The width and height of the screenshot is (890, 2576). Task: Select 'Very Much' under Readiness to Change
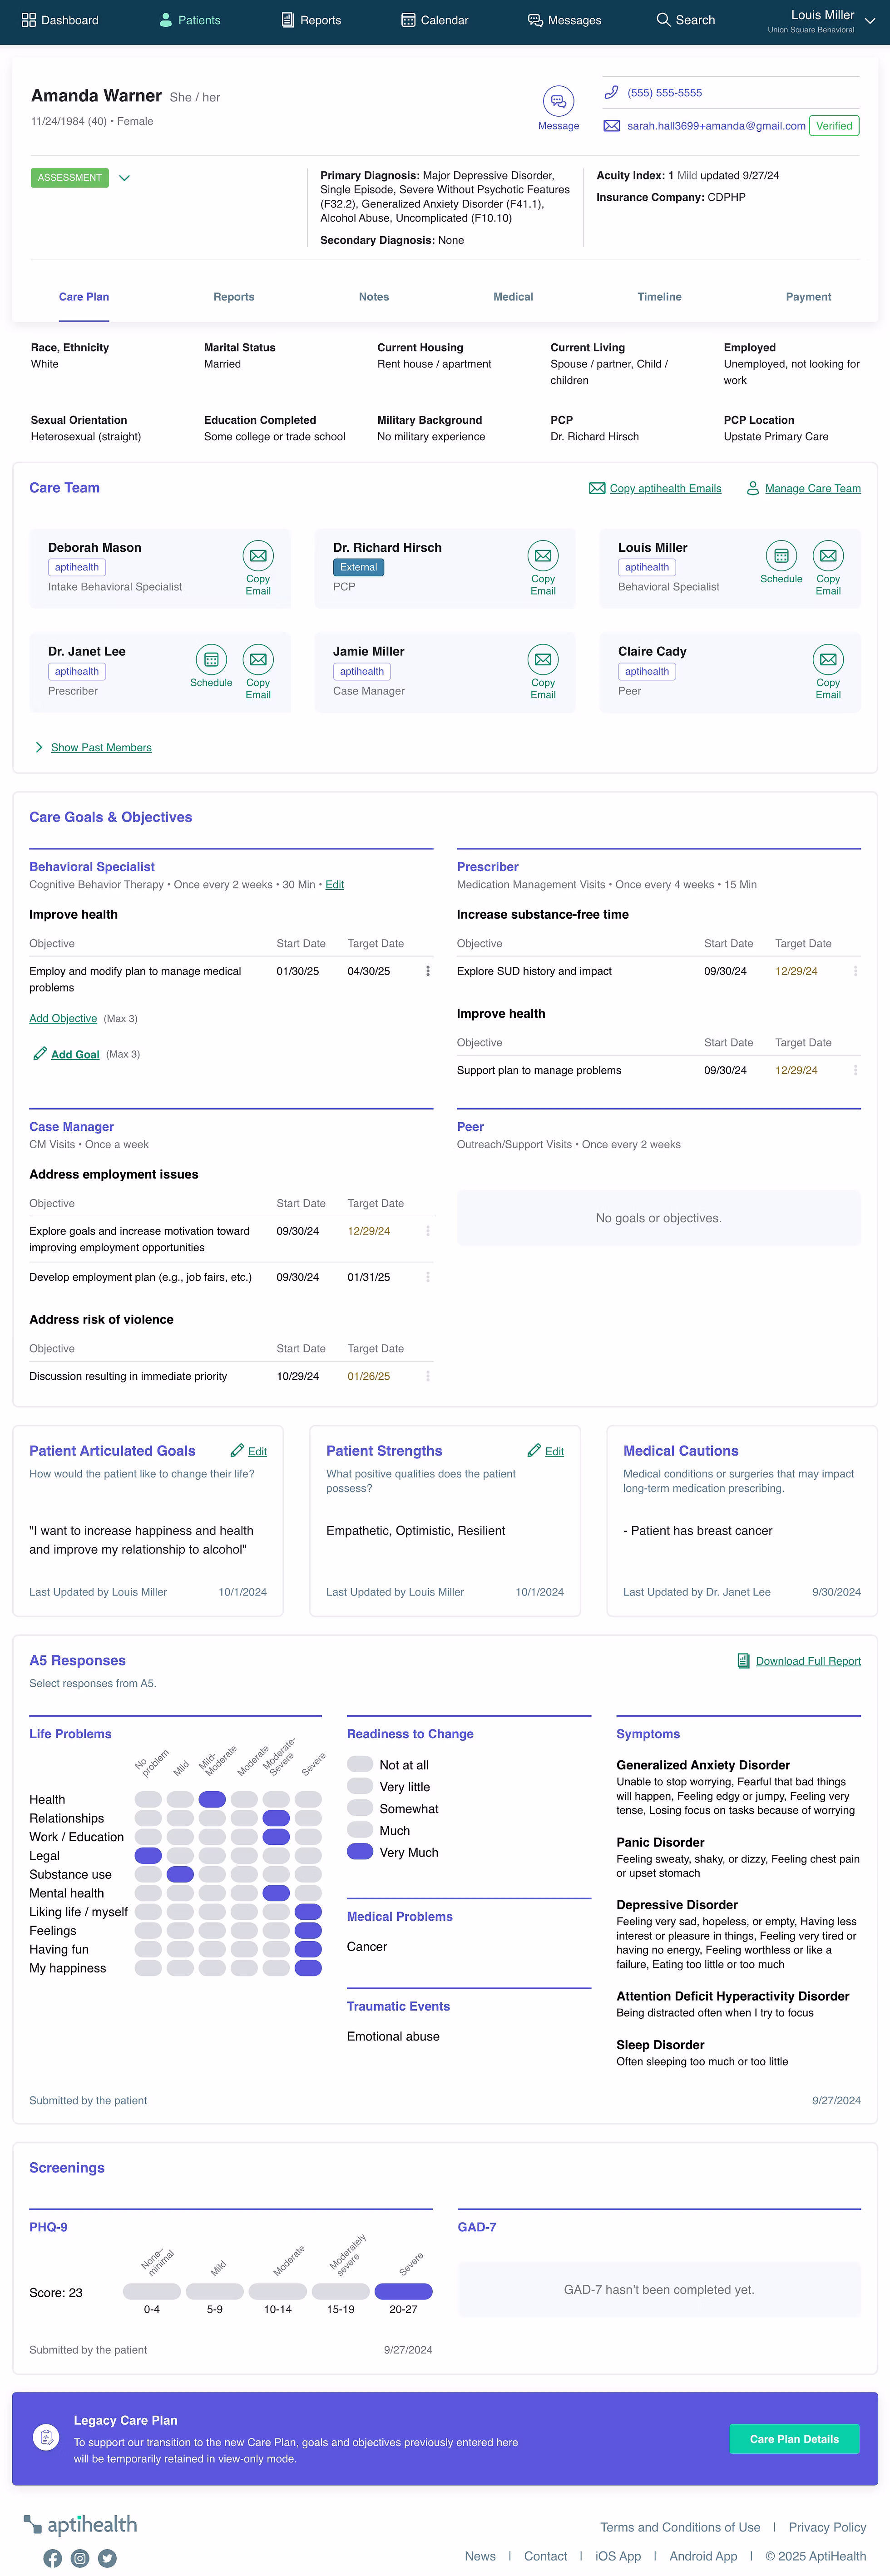(360, 1852)
